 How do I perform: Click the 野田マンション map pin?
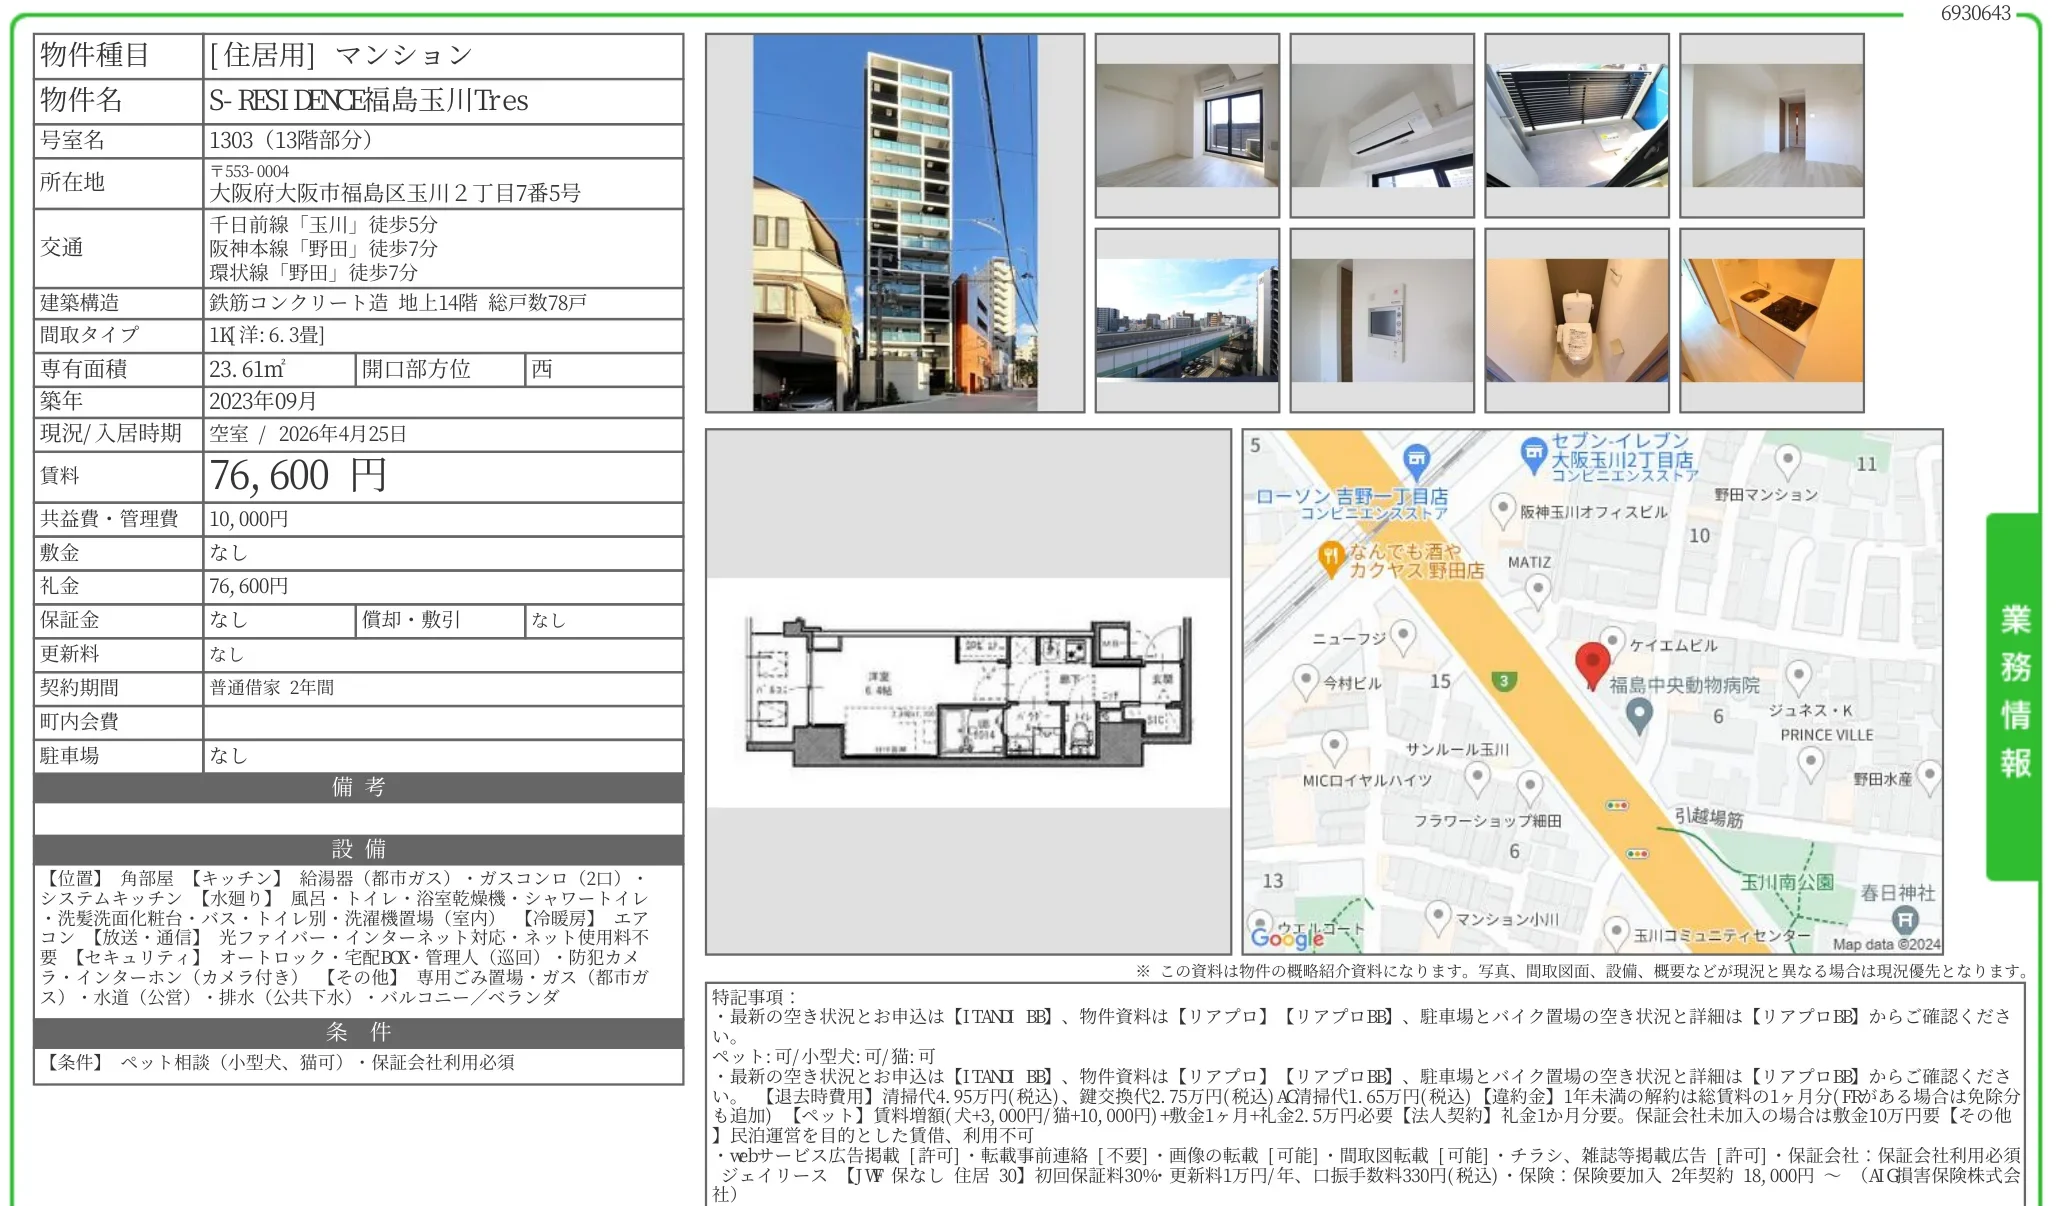[1787, 458]
